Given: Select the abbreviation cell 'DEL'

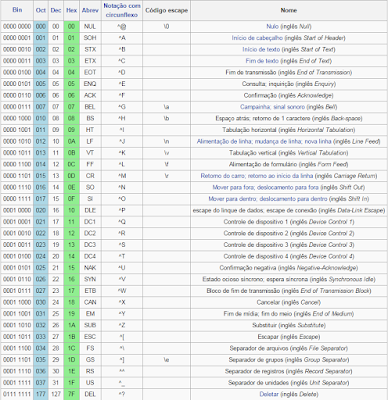Looking at the screenshot, I should click(90, 394).
